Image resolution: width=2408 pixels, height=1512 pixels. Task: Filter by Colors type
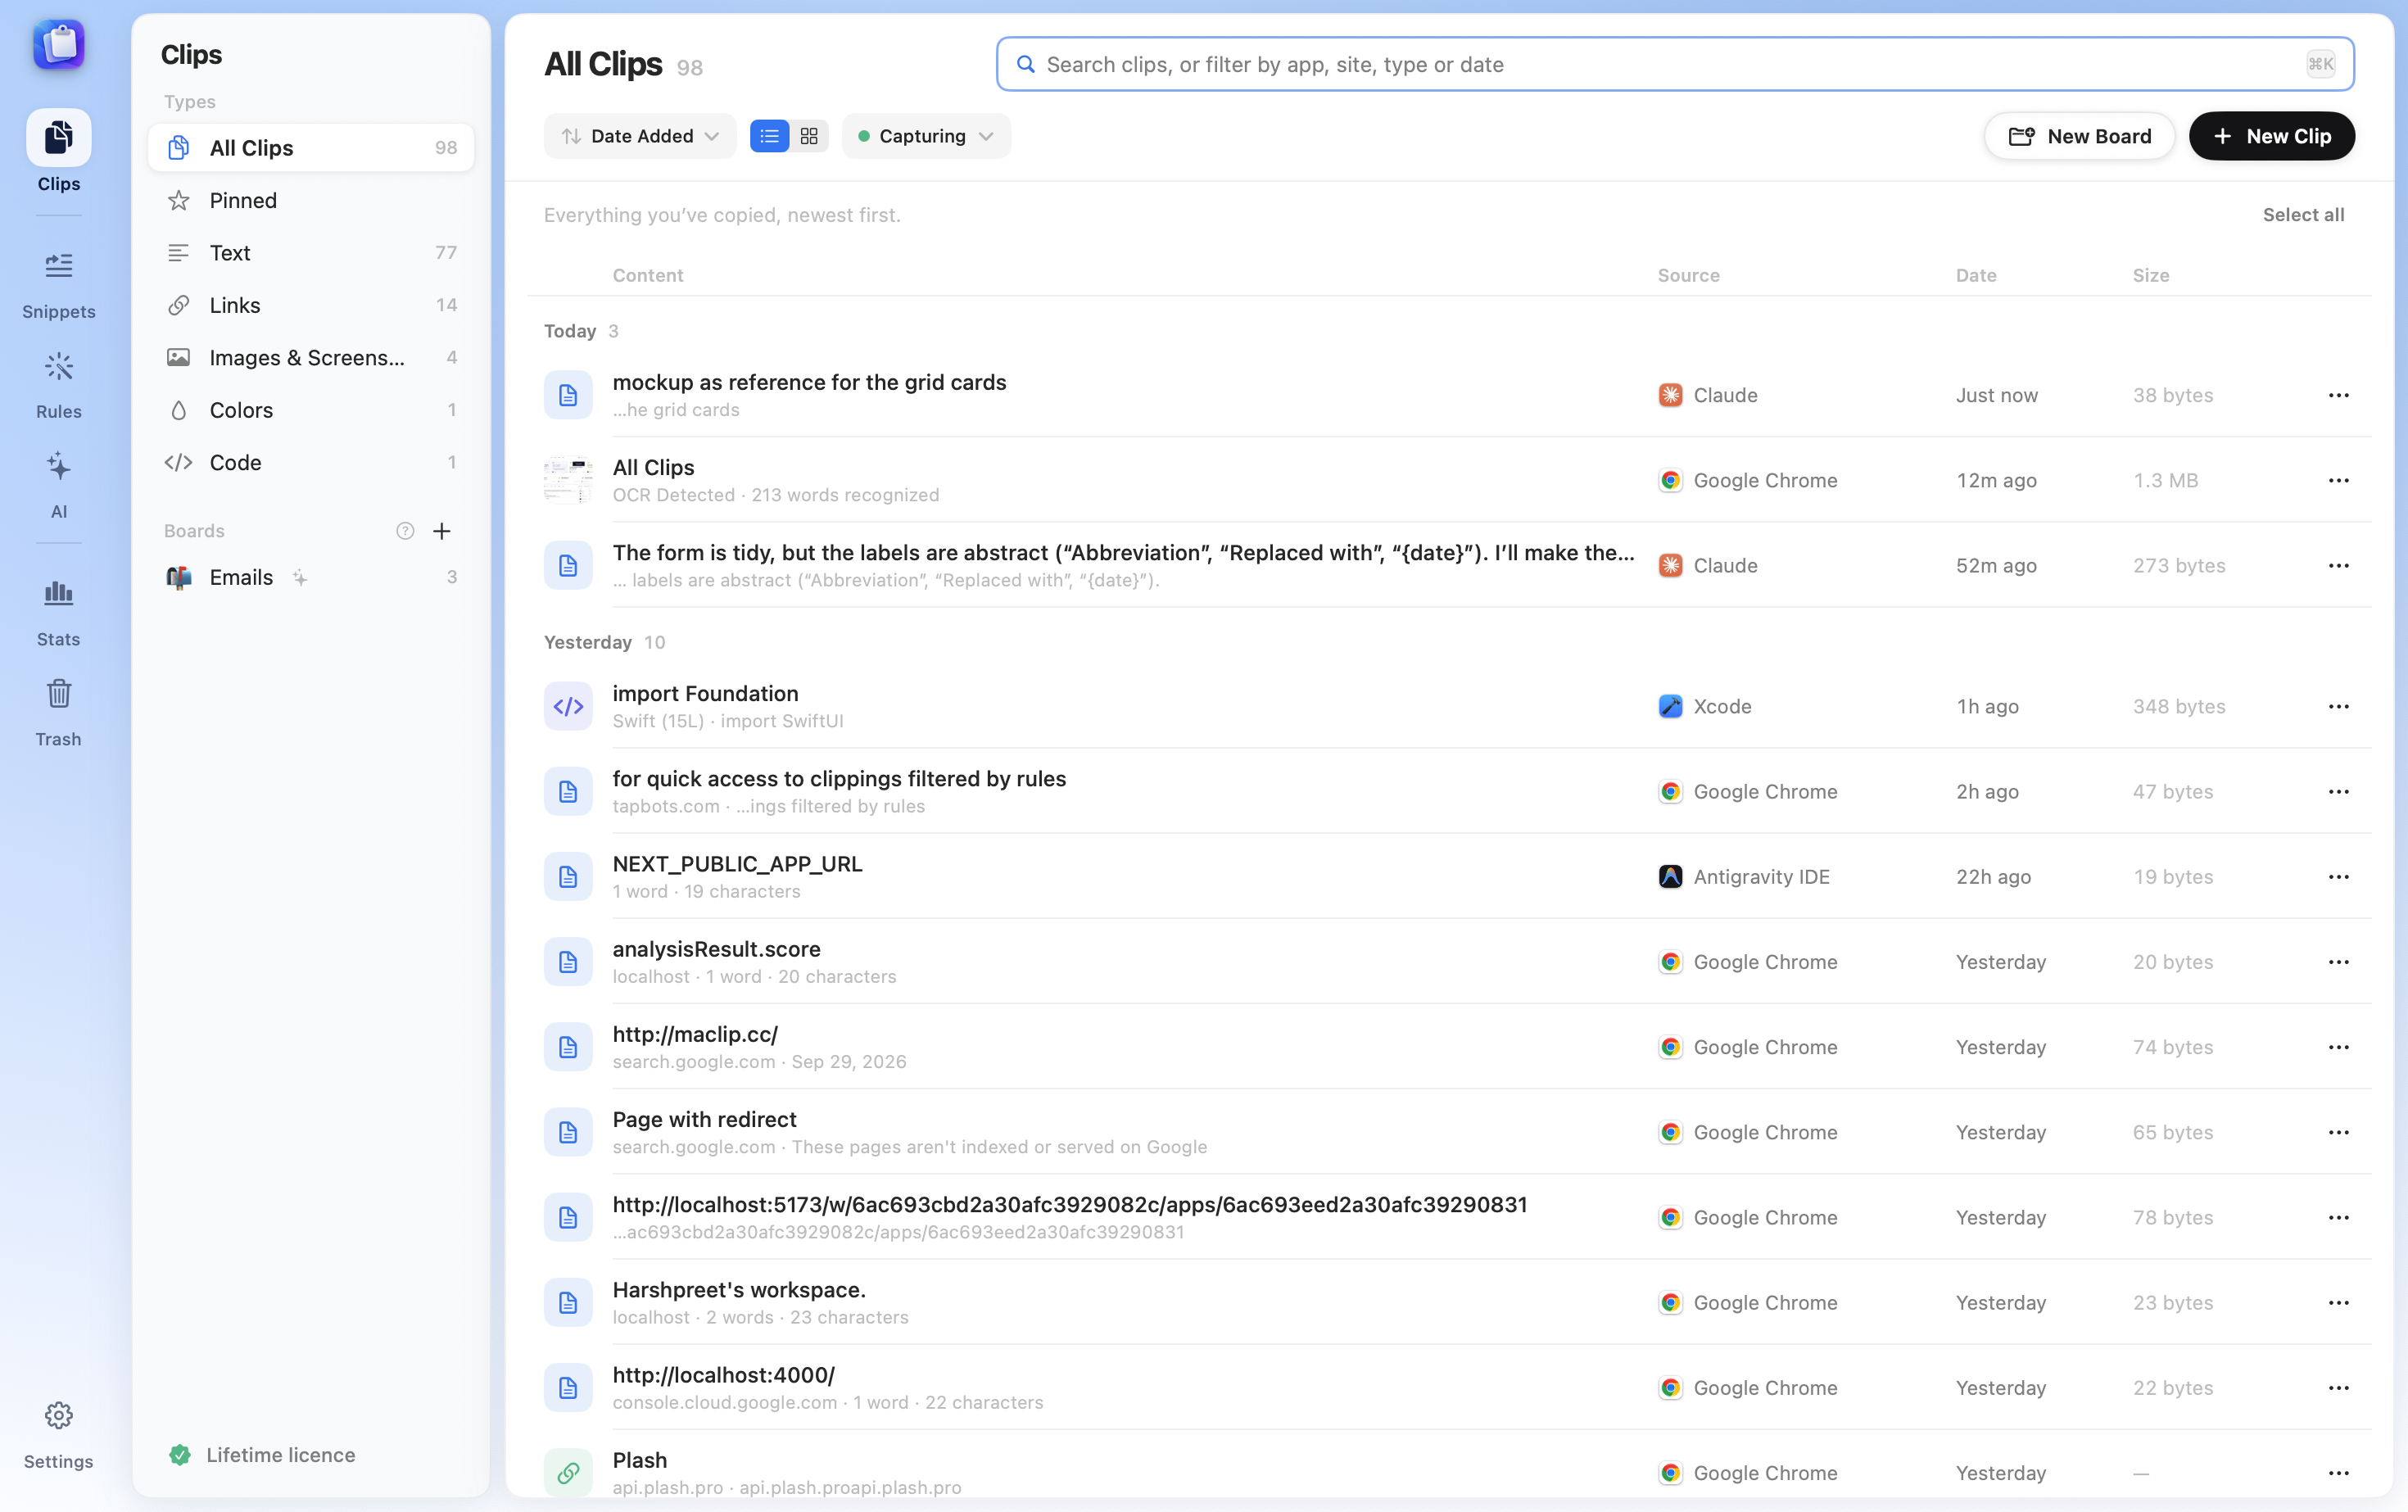coord(311,410)
